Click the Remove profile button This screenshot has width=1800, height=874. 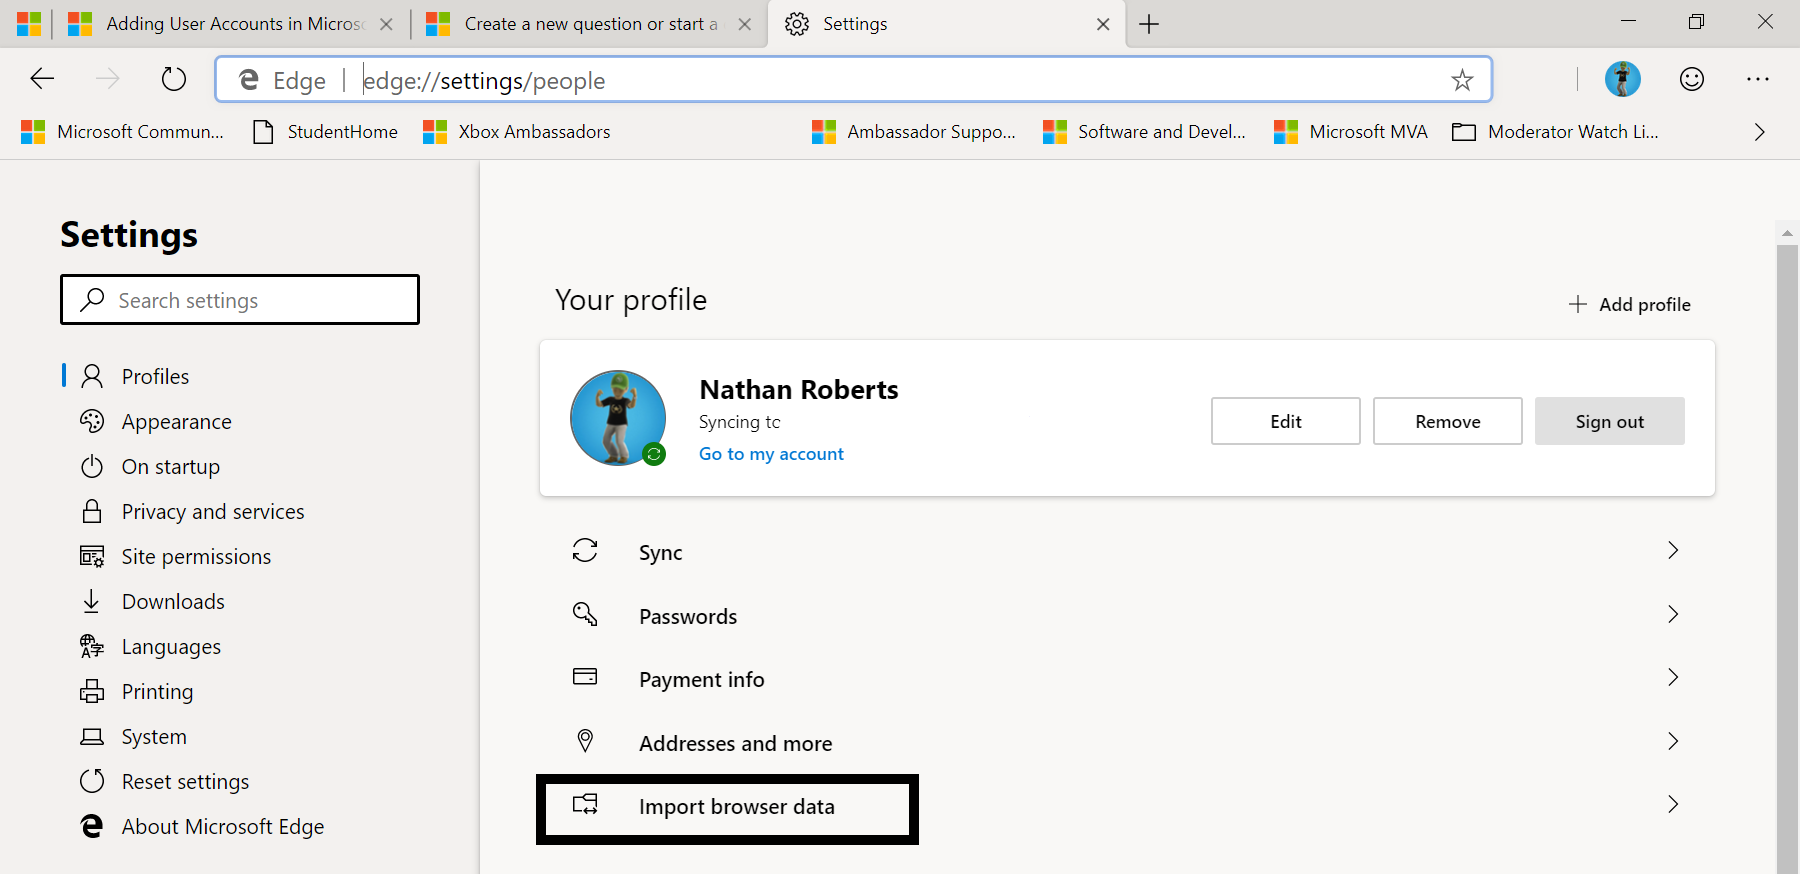point(1448,421)
